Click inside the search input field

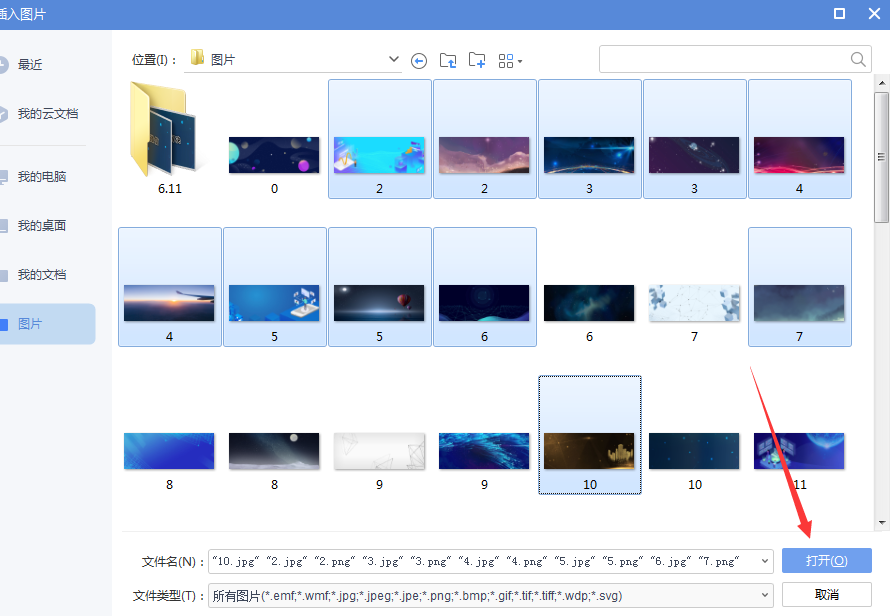(725, 59)
